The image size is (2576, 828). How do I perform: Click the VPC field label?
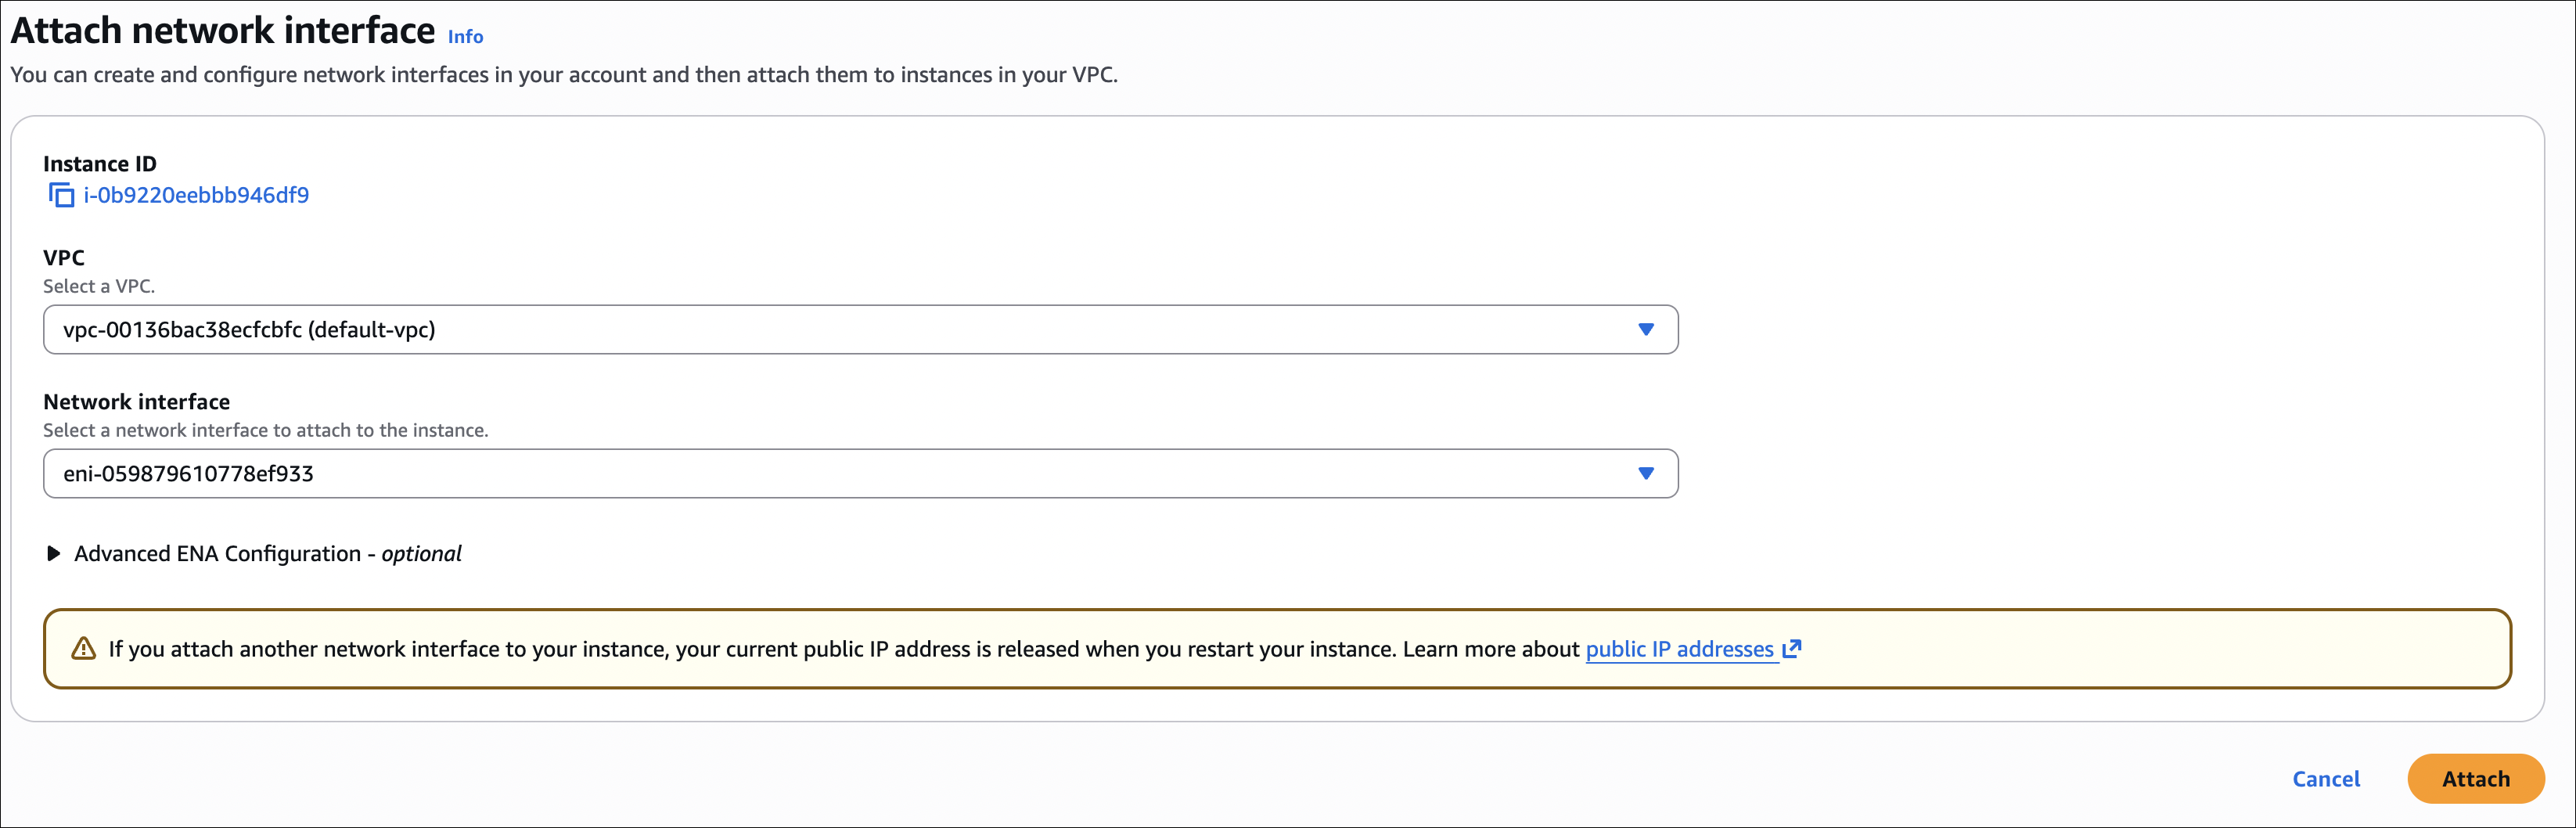point(64,258)
